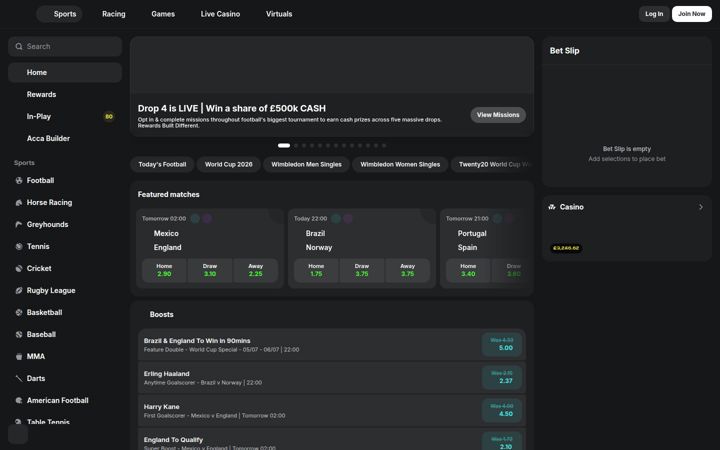Click the Casino dice icon
The height and width of the screenshot is (450, 720).
[552, 207]
